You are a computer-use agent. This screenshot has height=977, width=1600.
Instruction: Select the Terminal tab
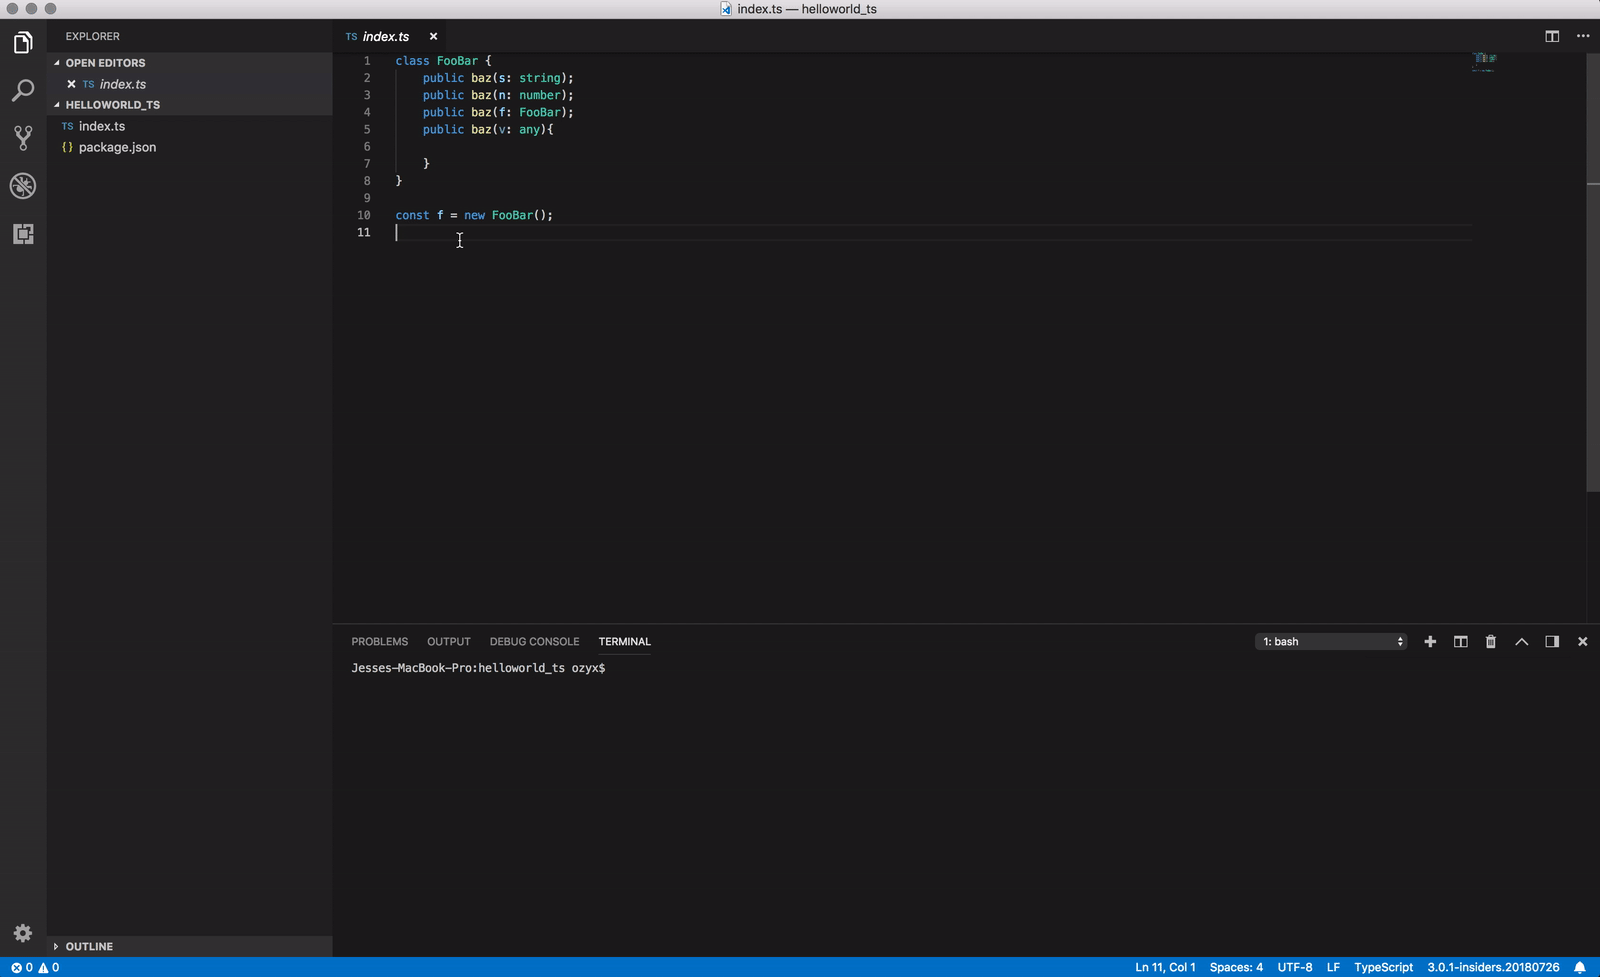click(x=624, y=642)
